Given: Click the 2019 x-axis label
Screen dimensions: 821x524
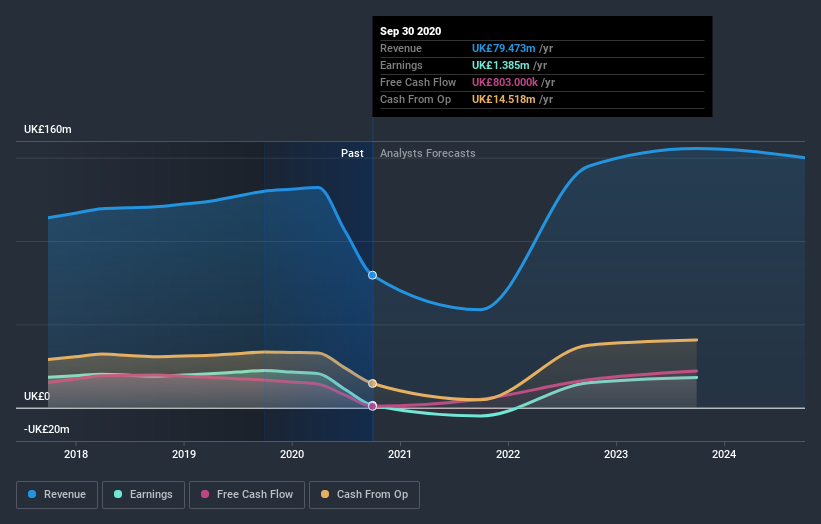Looking at the screenshot, I should (184, 454).
